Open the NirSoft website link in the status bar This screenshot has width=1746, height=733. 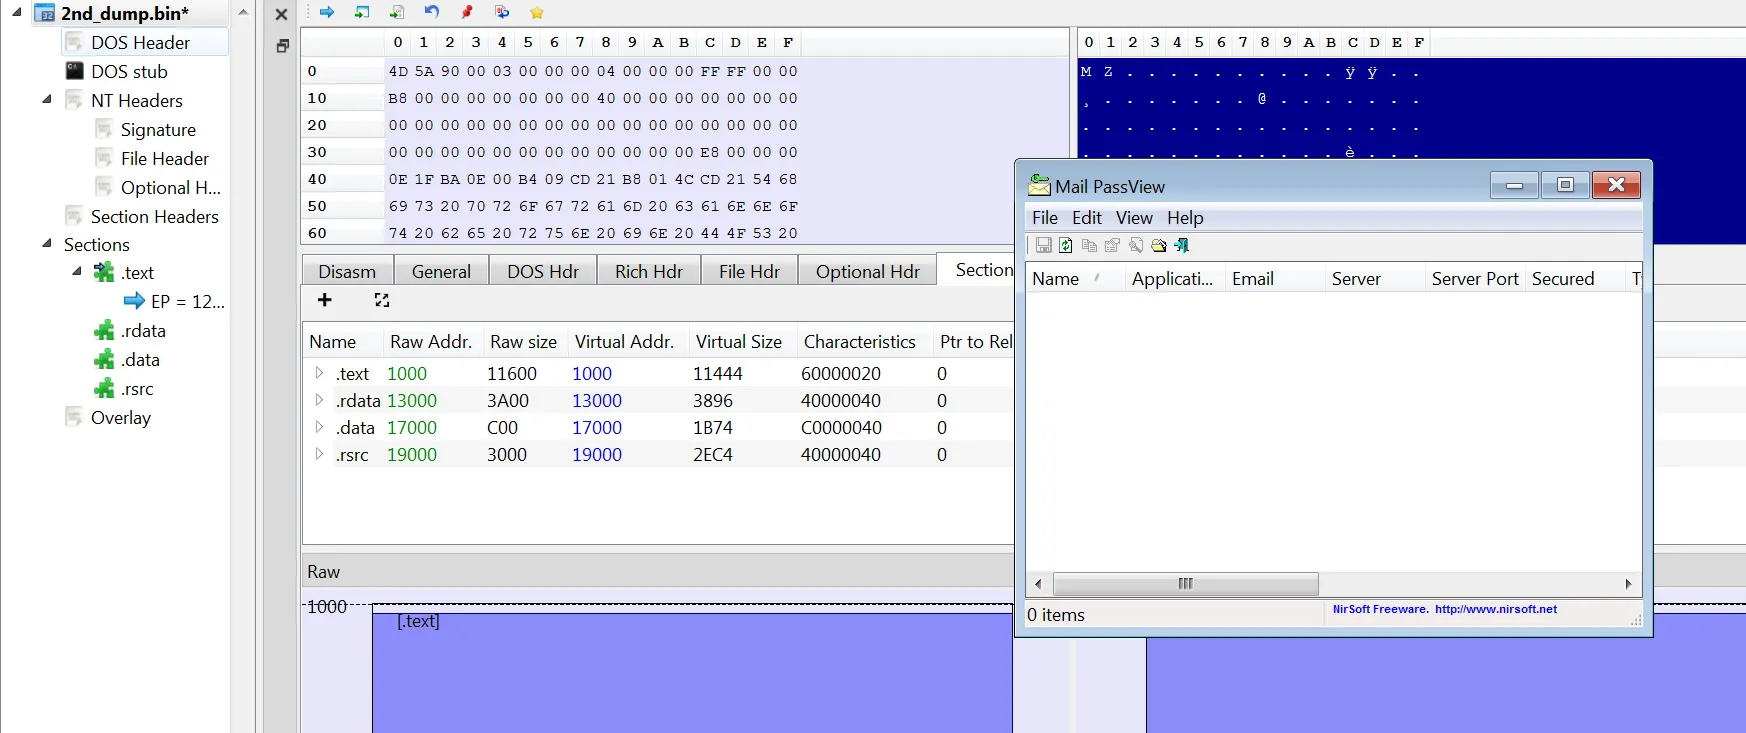(x=1496, y=609)
